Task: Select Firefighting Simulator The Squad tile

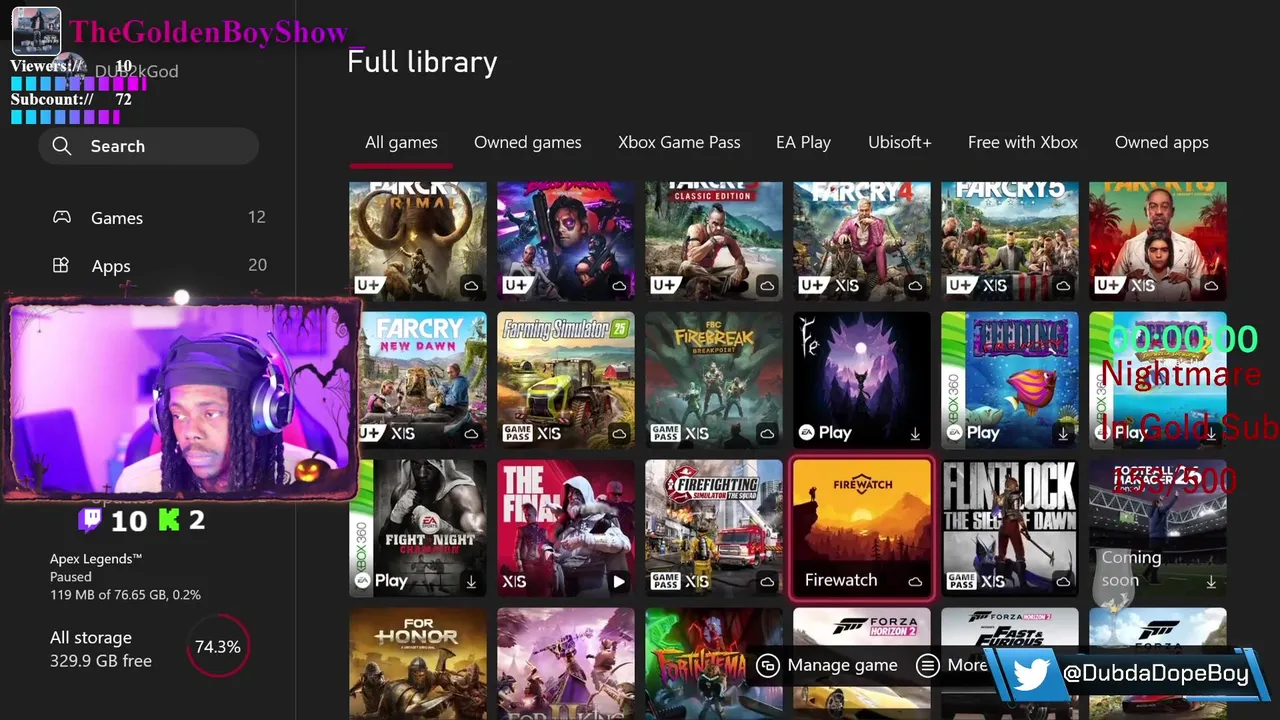Action: [x=714, y=528]
